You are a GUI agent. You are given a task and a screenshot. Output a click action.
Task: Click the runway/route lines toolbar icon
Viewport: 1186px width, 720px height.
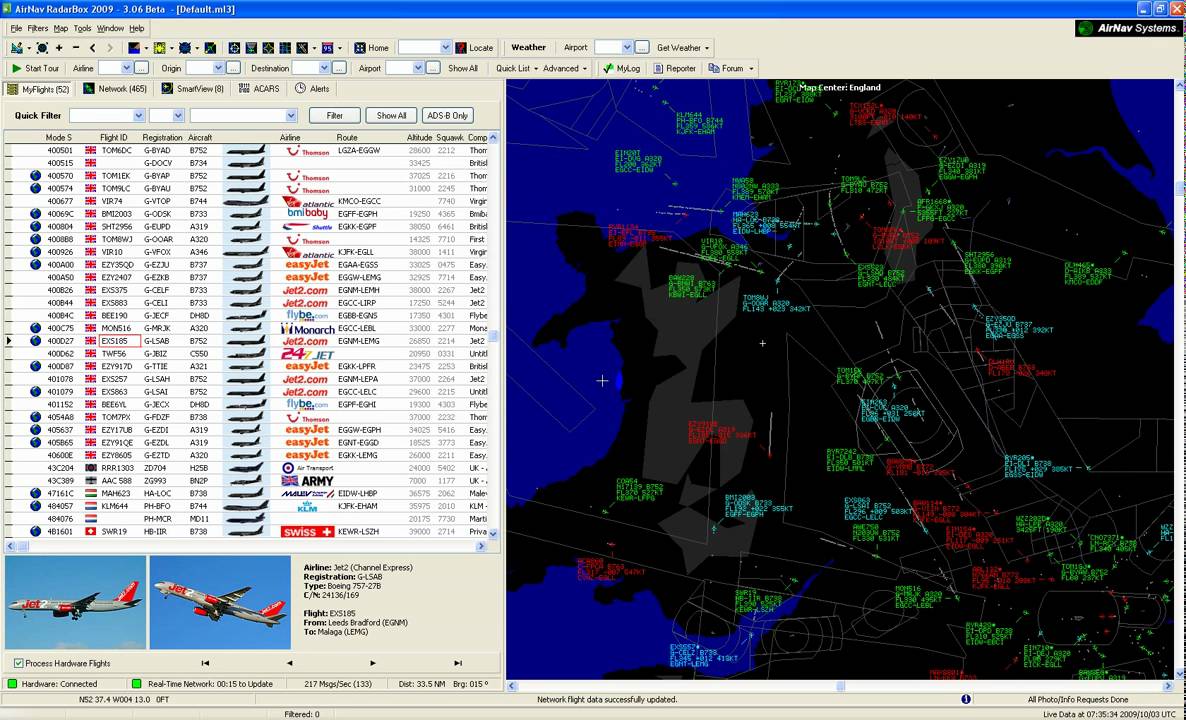(x=302, y=48)
